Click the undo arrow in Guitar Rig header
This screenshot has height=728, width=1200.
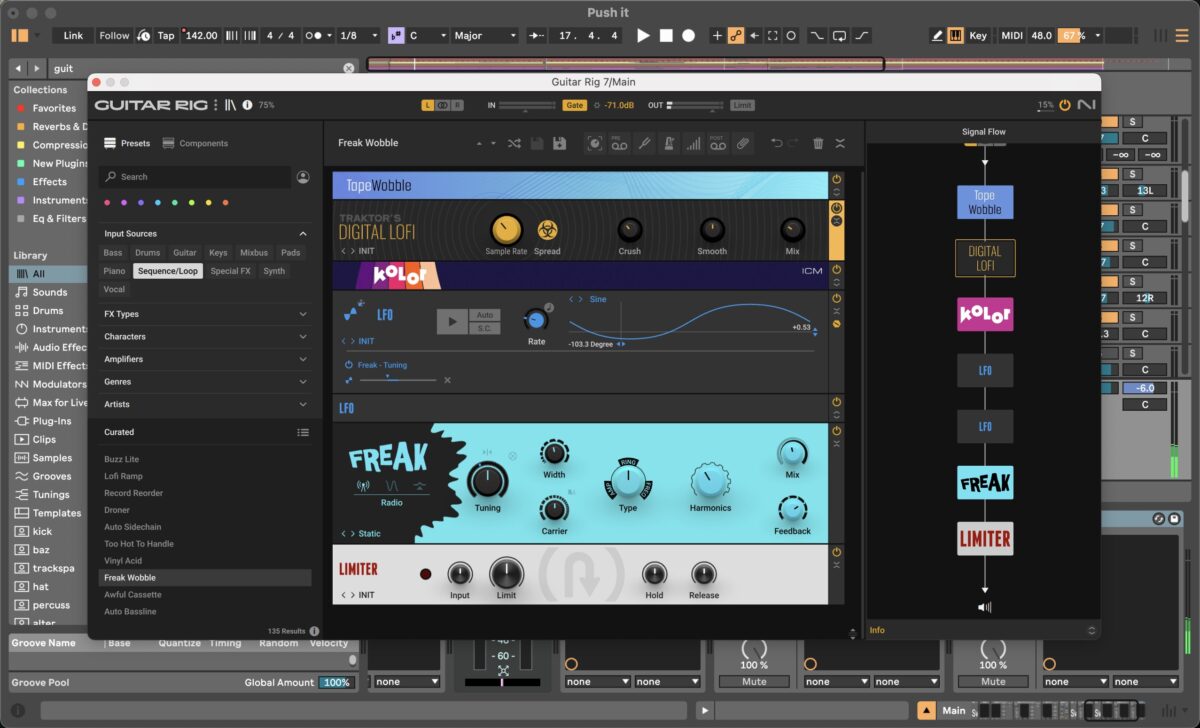776,144
